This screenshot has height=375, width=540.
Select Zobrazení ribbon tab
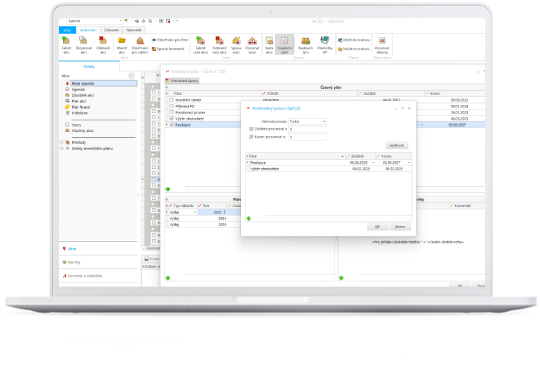(x=111, y=30)
